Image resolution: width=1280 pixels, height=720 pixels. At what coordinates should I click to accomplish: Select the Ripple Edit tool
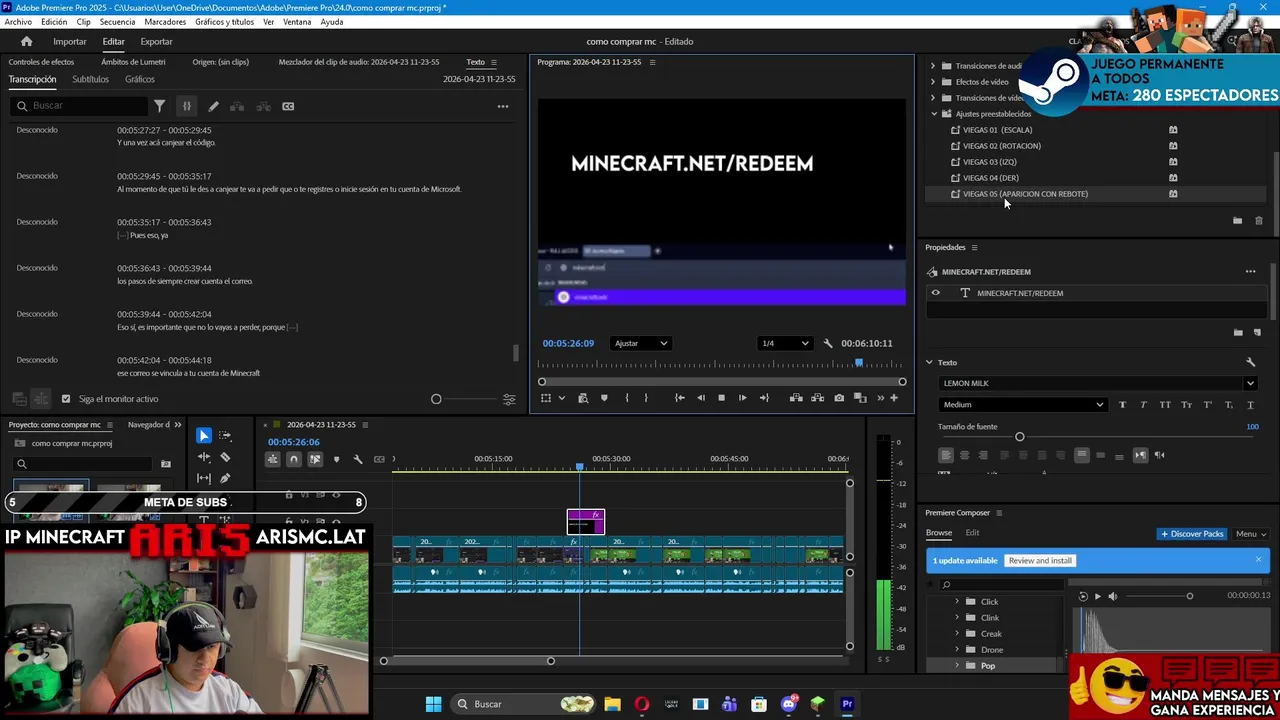204,457
